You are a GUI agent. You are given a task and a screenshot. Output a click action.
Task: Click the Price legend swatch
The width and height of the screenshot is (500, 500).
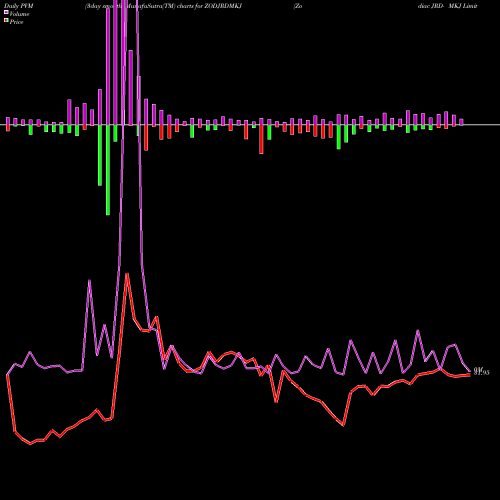tap(6, 20)
